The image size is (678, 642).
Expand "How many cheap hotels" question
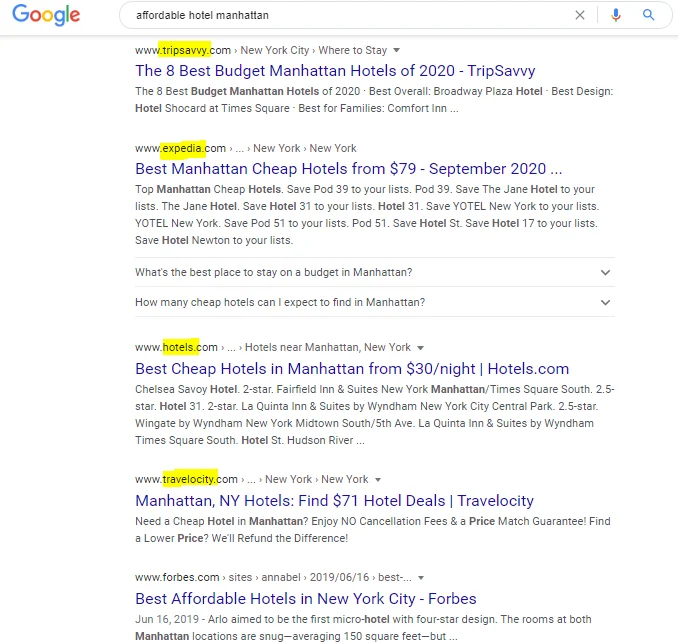pyautogui.click(x=374, y=302)
